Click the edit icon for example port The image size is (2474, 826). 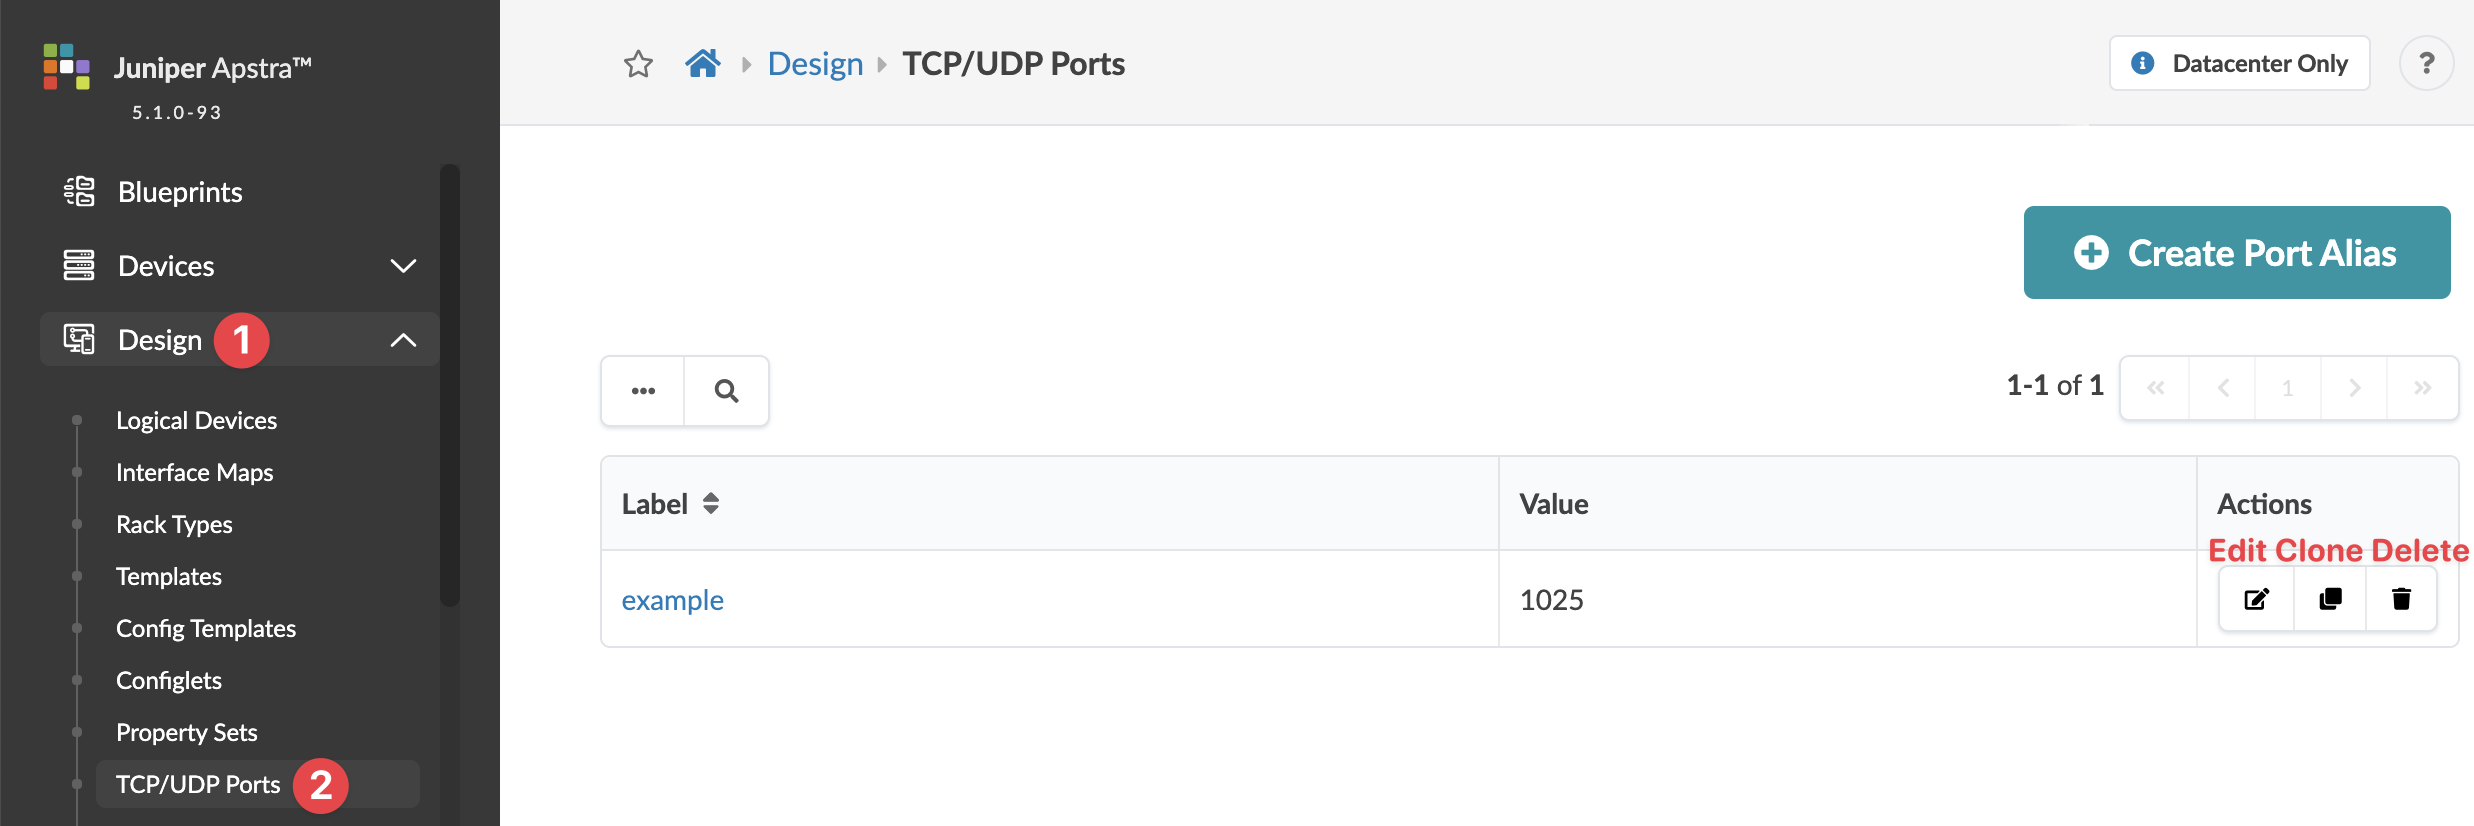coord(2256,599)
